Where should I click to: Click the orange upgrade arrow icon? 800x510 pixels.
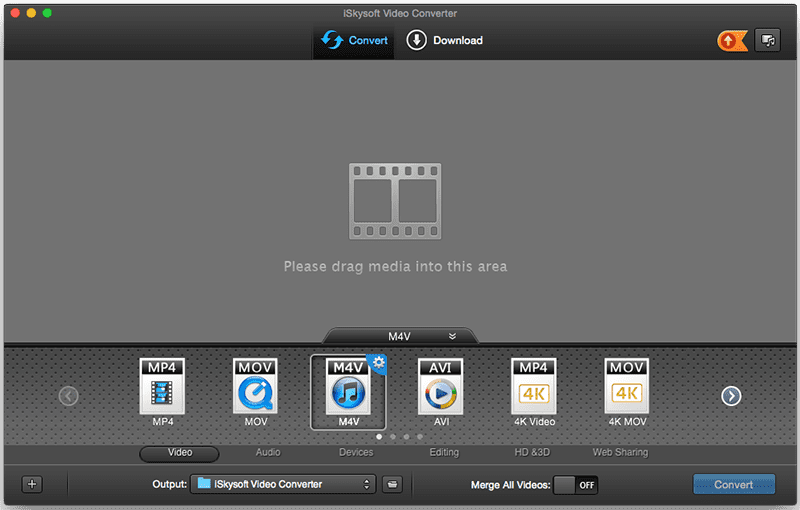pyautogui.click(x=732, y=41)
